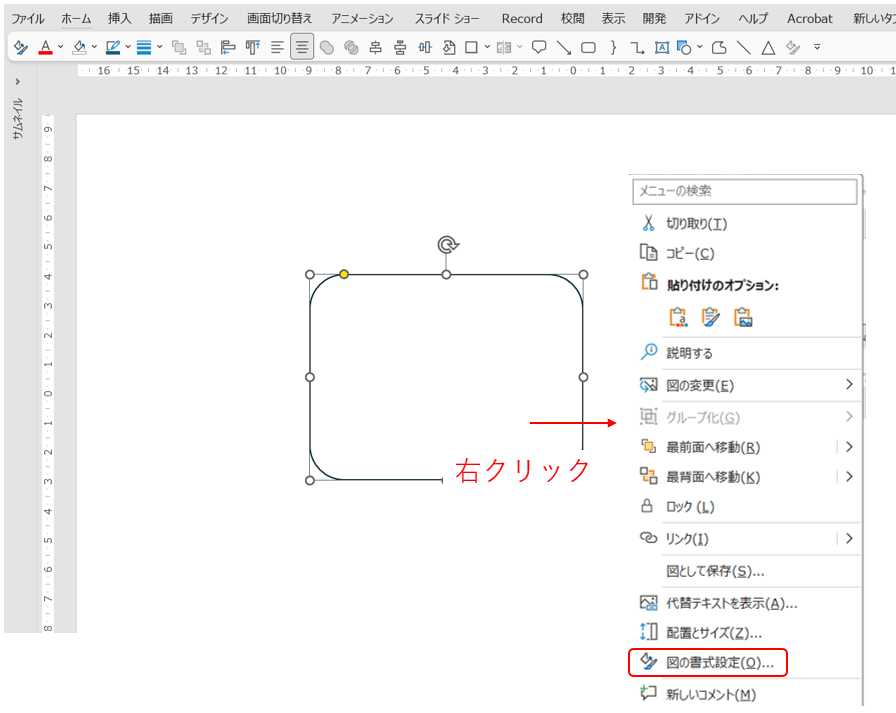896x713 pixels.
Task: Insert arrow line shape
Action: [x=563, y=47]
